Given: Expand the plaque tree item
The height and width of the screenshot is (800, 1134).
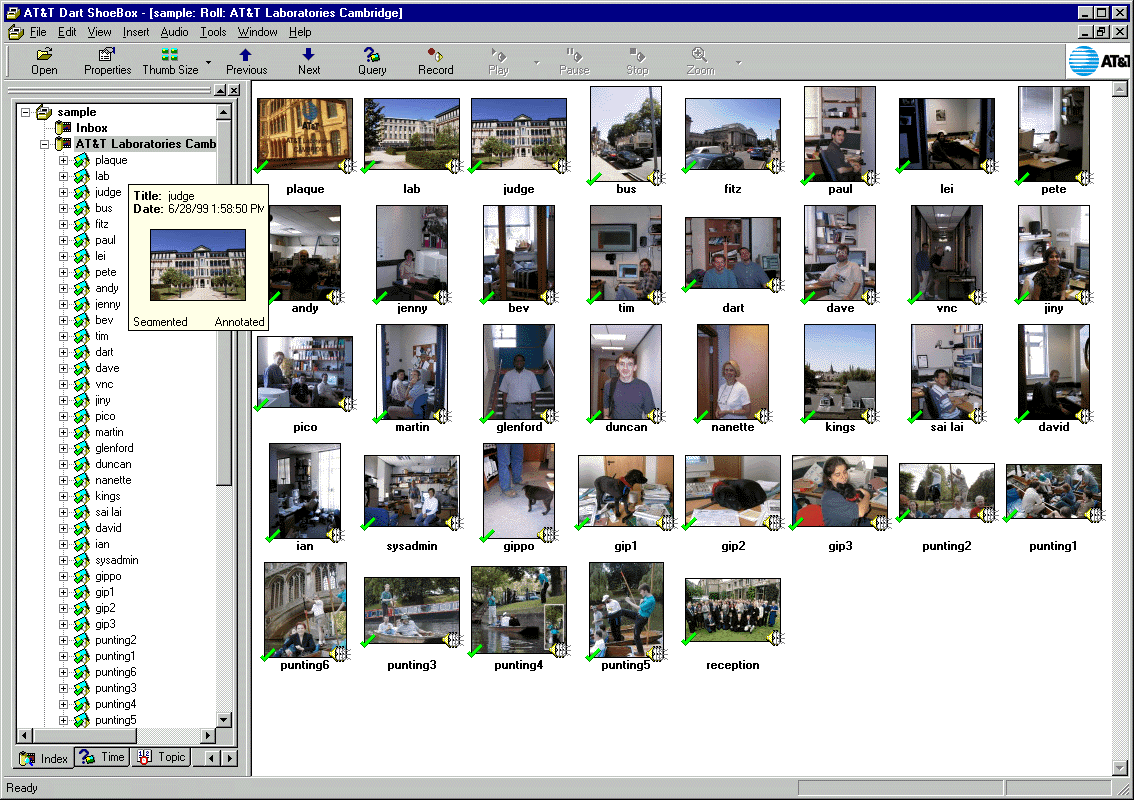Looking at the screenshot, I should 63,160.
